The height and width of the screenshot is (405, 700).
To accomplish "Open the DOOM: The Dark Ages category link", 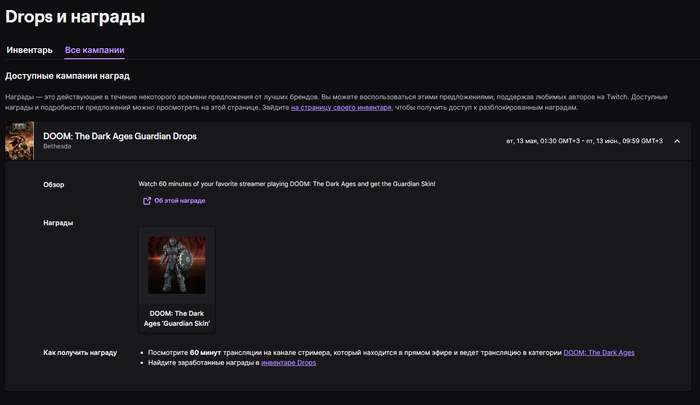I will [598, 353].
